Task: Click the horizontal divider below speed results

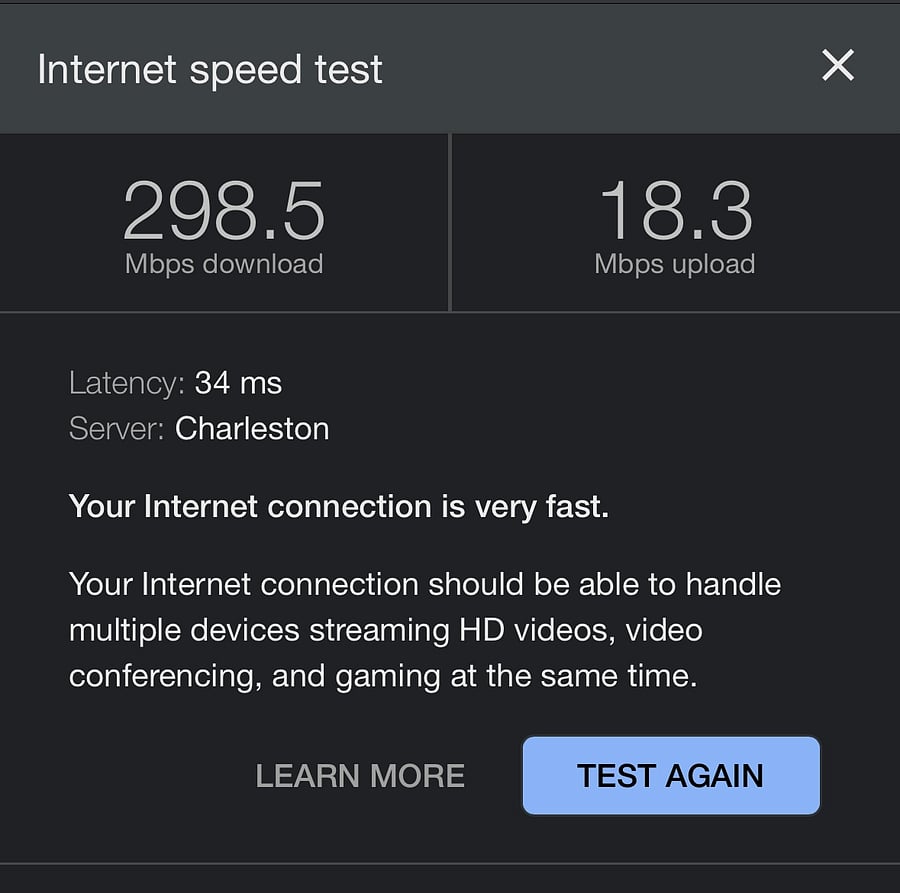Action: click(450, 312)
